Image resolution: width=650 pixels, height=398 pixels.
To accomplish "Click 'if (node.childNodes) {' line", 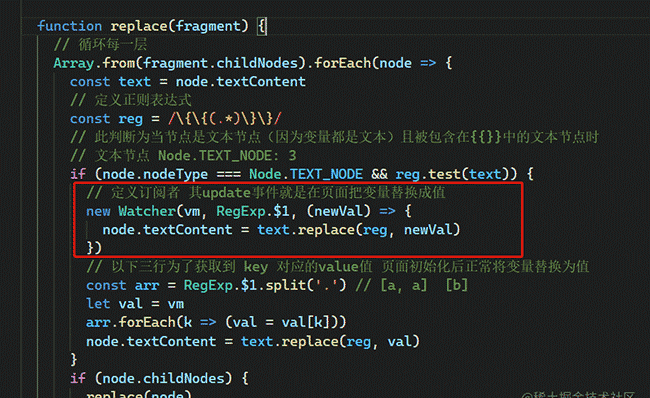I will tap(159, 378).
